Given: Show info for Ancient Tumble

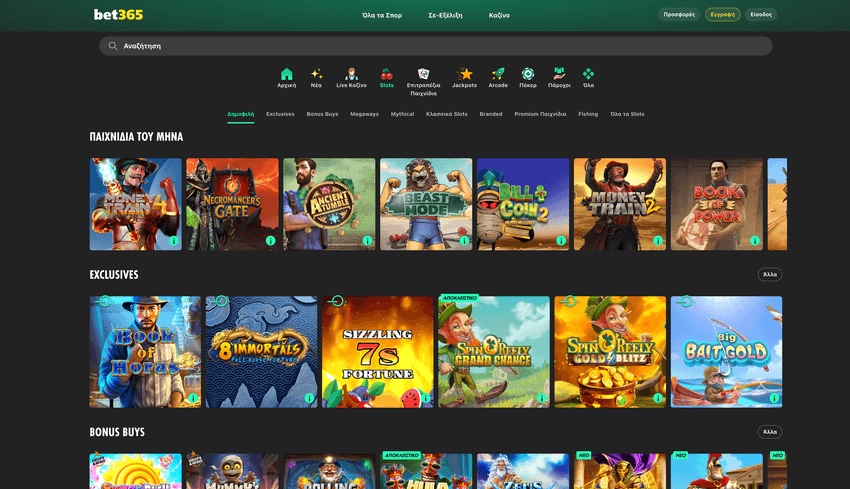Looking at the screenshot, I should (x=368, y=241).
